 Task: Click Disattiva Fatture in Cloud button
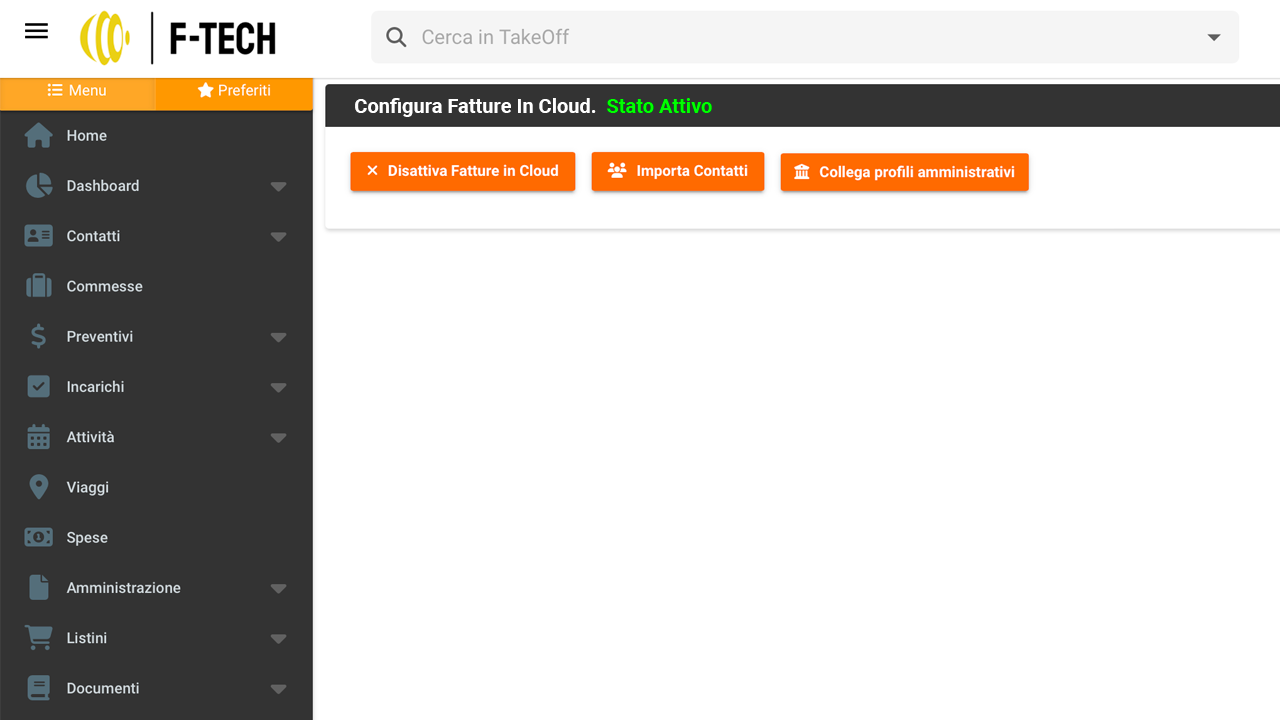[x=463, y=171]
